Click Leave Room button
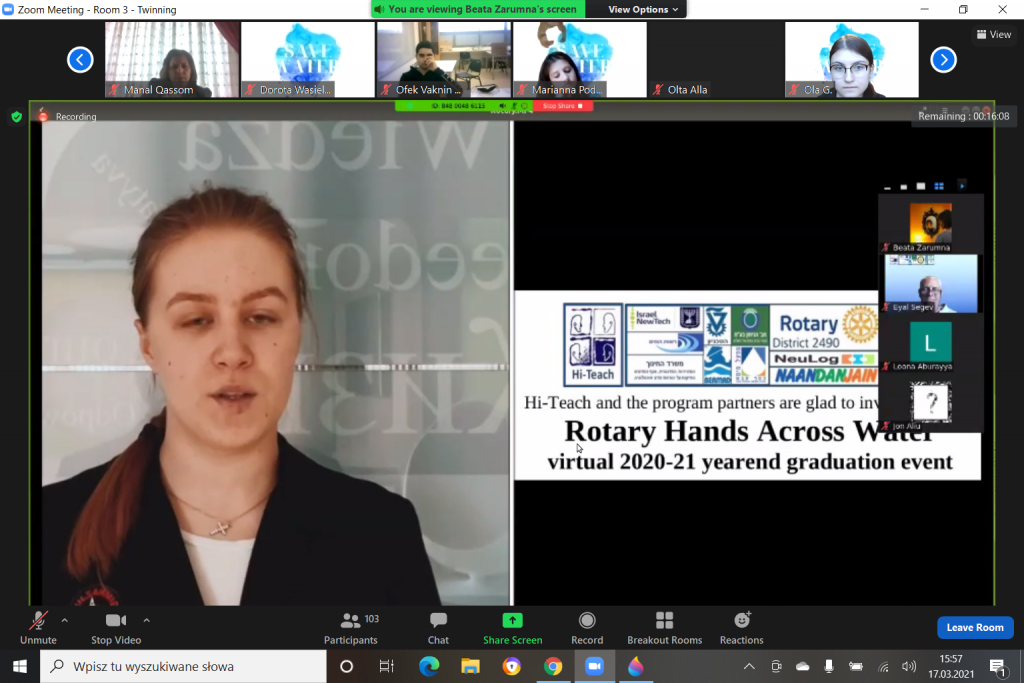The height and width of the screenshot is (683, 1024). (x=974, y=627)
